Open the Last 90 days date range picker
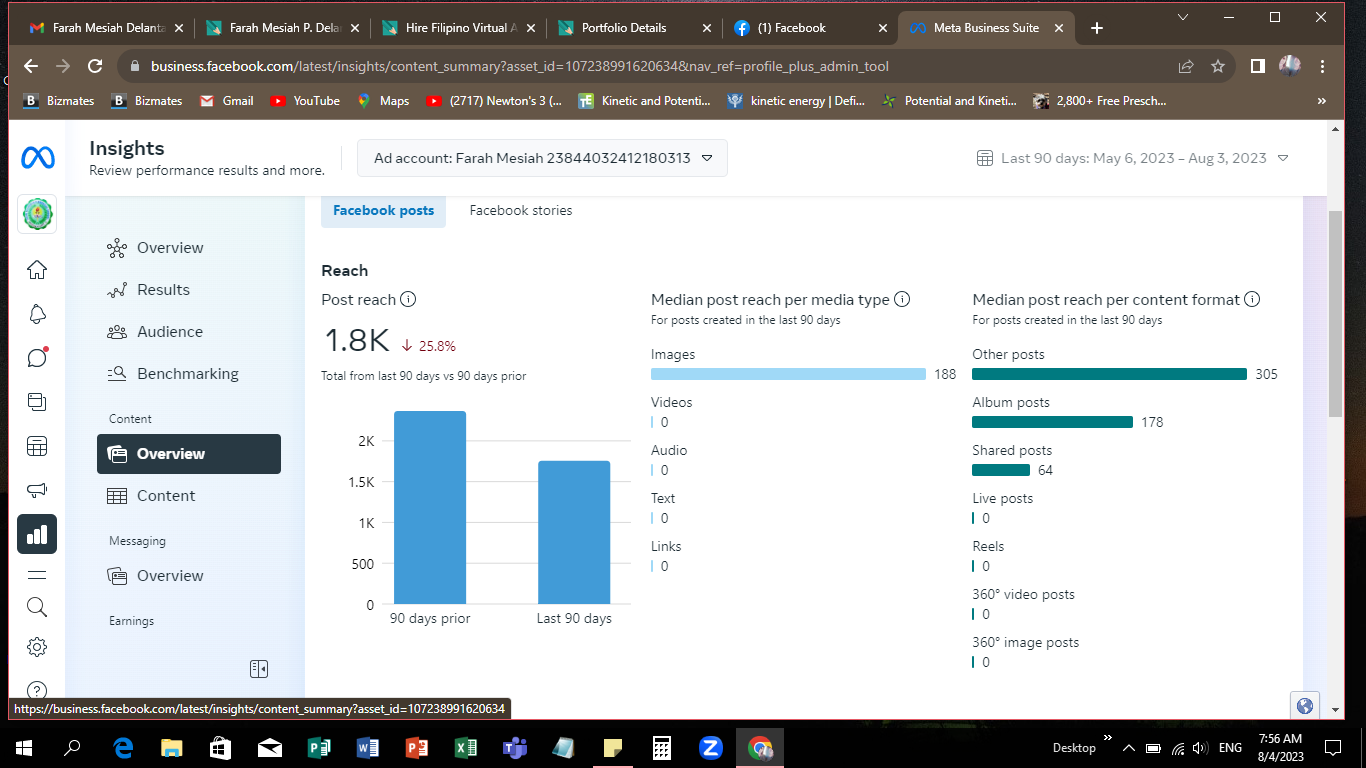The width and height of the screenshot is (1366, 768). 1131,158
